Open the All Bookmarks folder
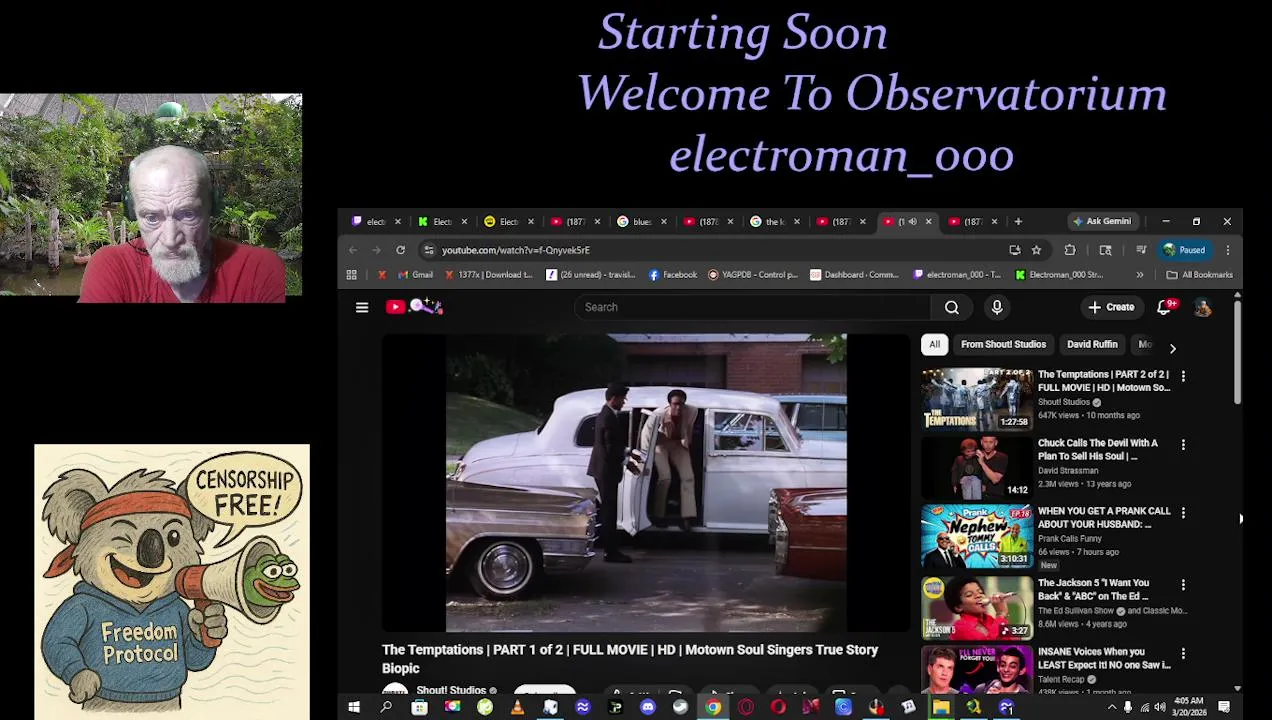 [1199, 275]
